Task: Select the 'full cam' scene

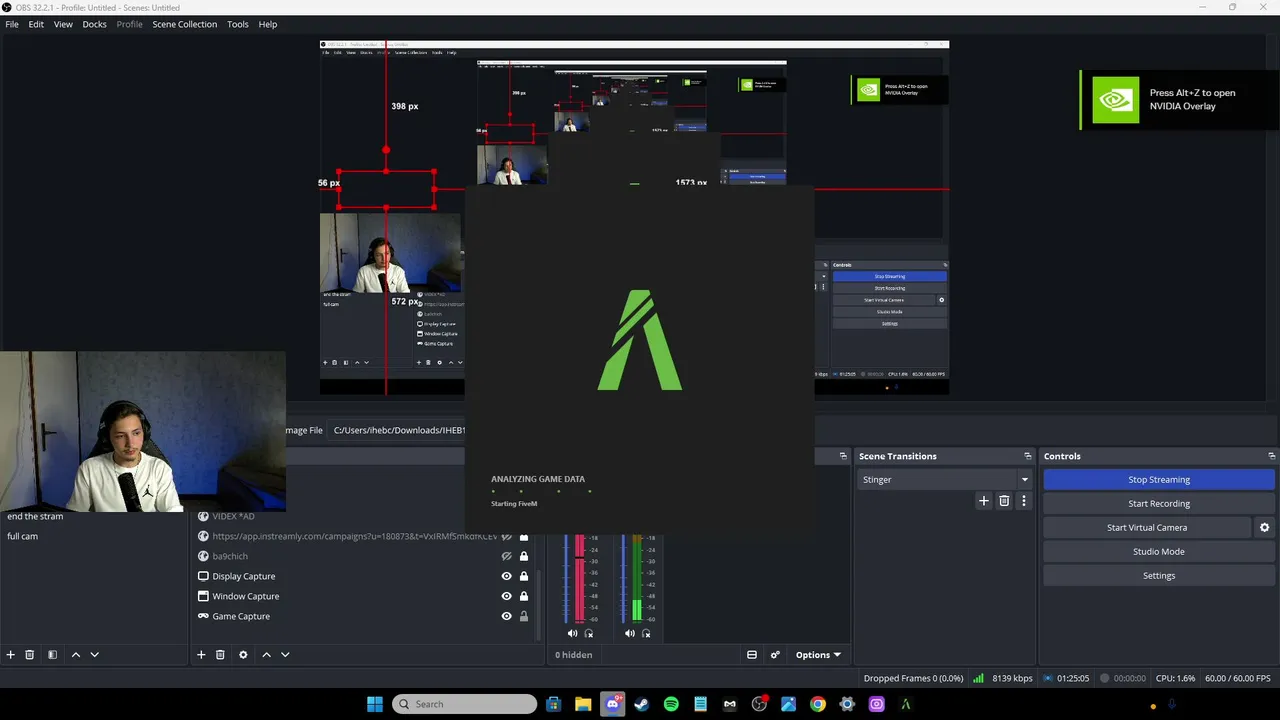Action: point(93,536)
